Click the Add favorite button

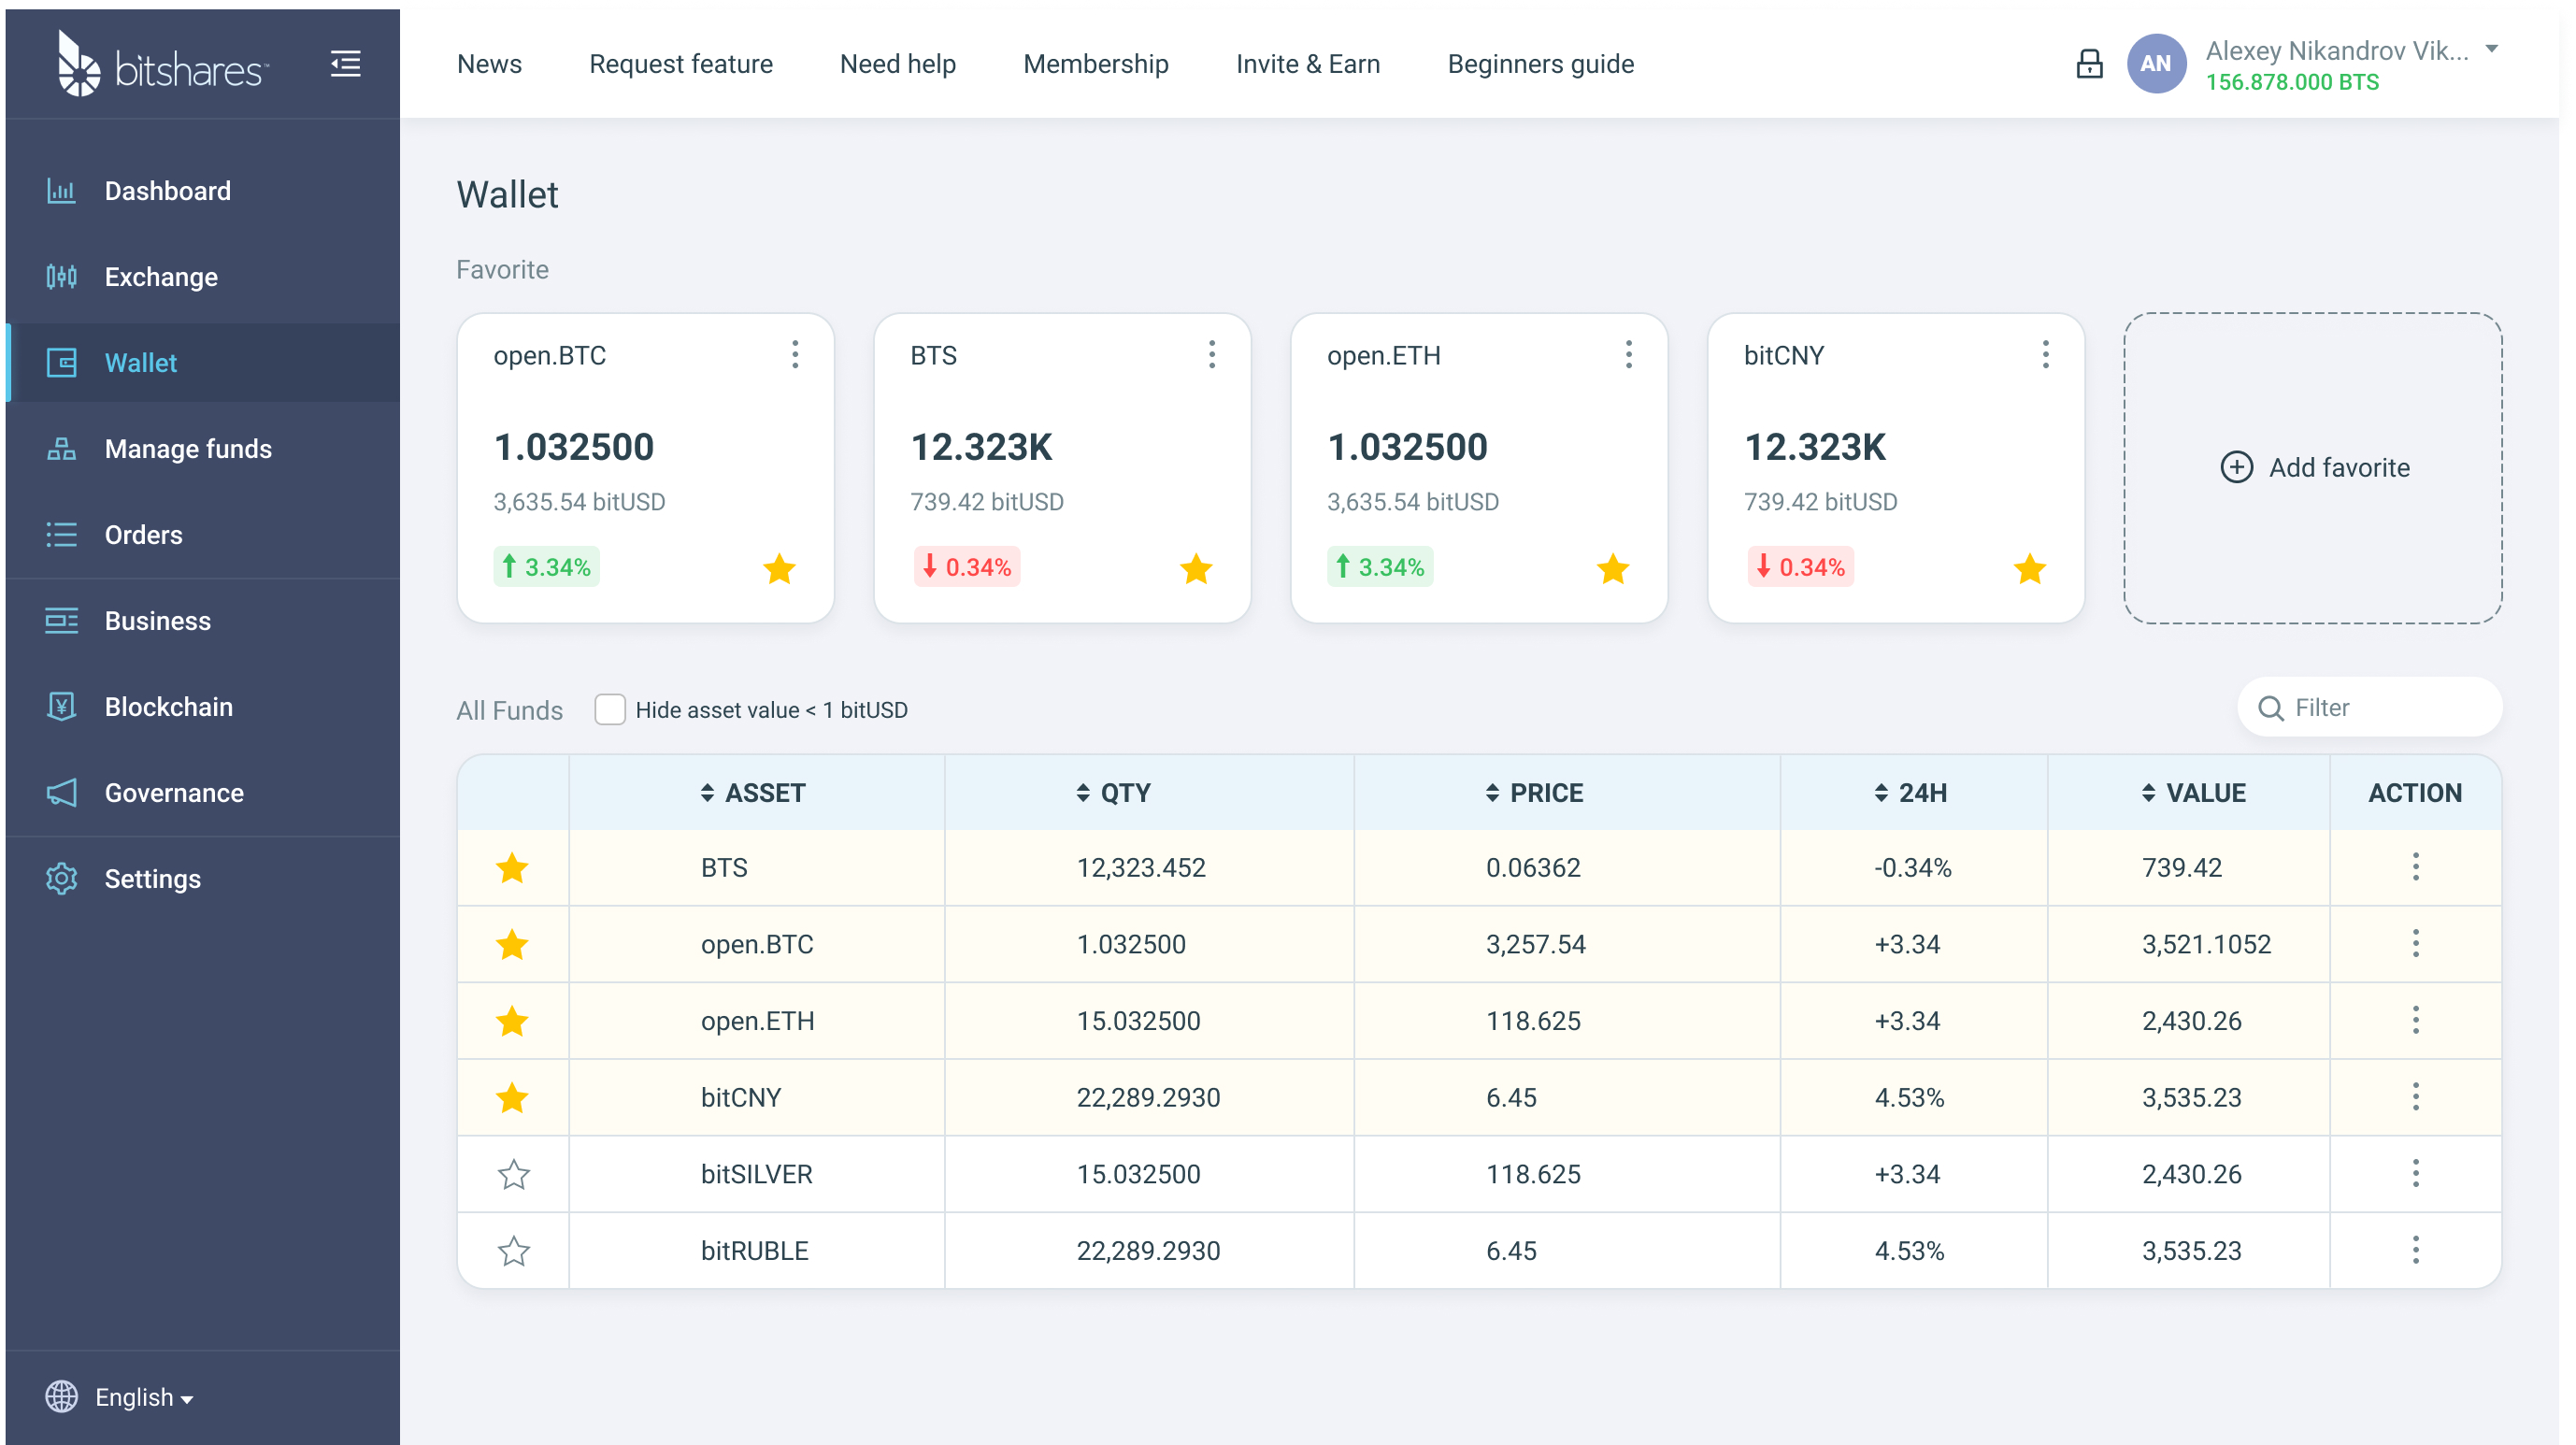(x=2314, y=468)
